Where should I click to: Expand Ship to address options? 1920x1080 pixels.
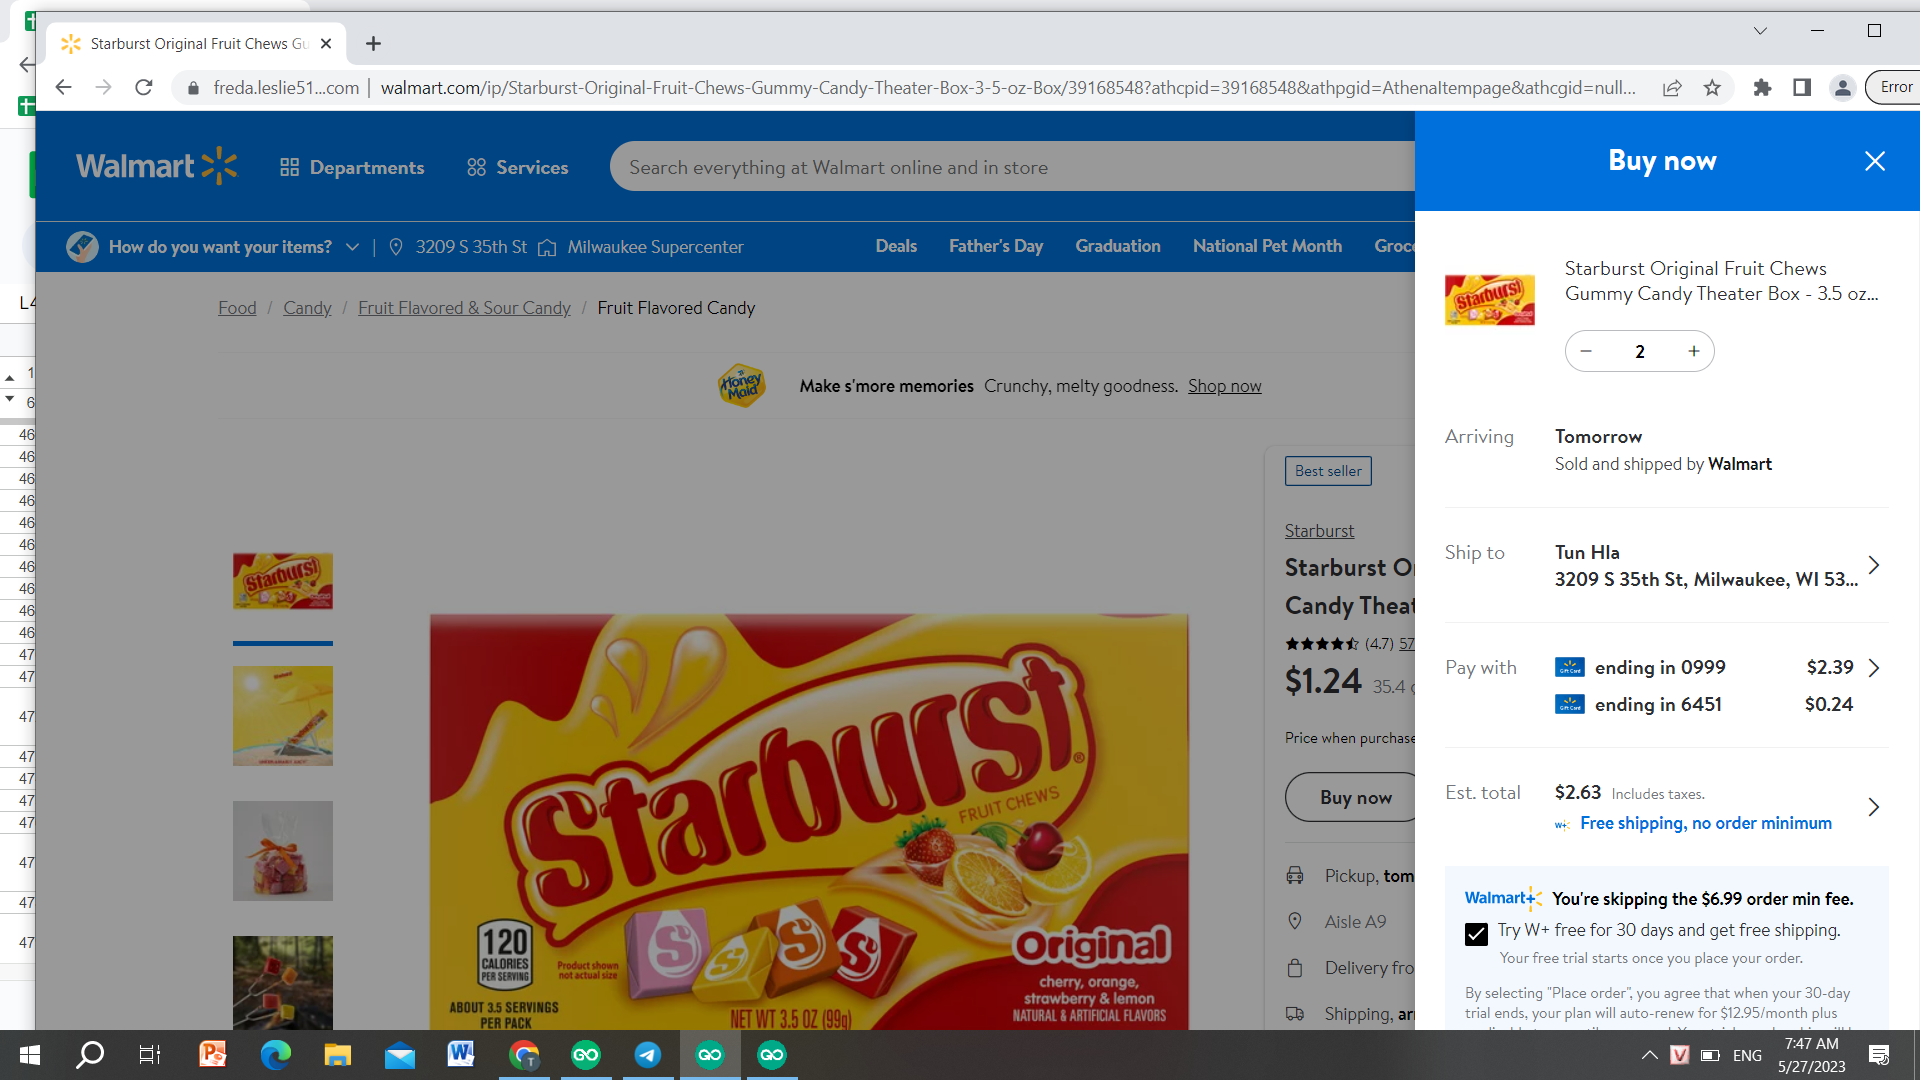(x=1874, y=565)
